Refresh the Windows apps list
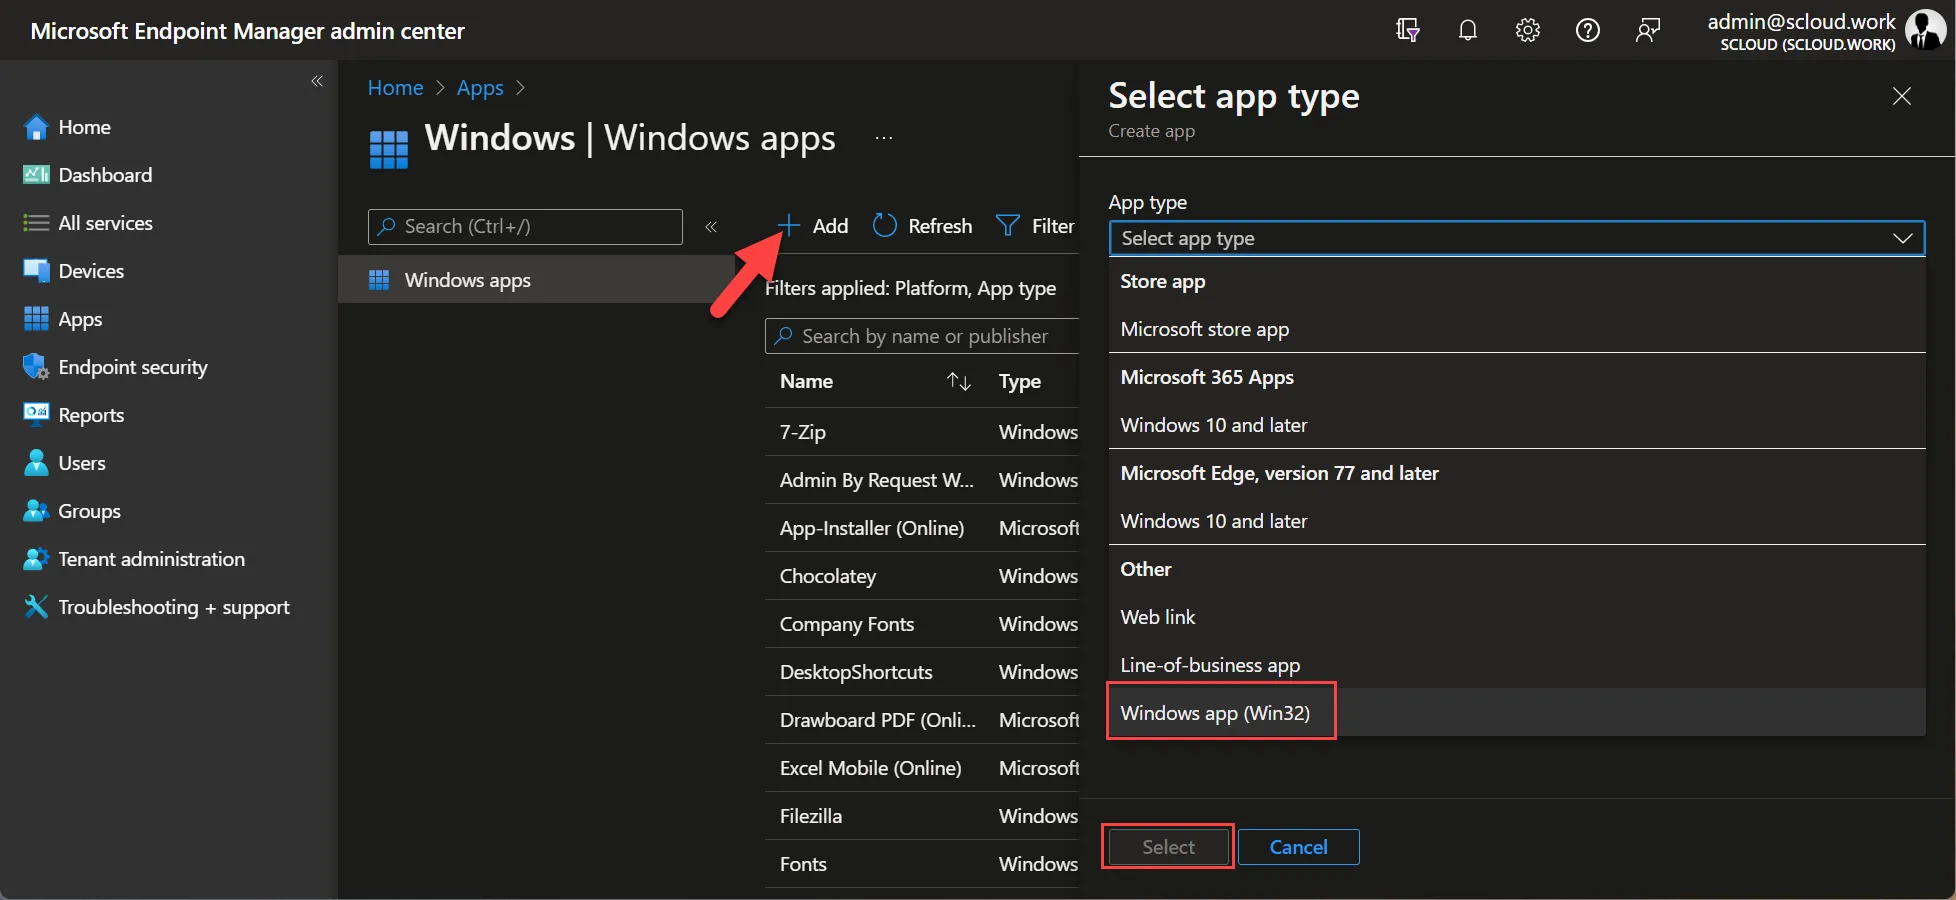1956x900 pixels. [x=922, y=226]
